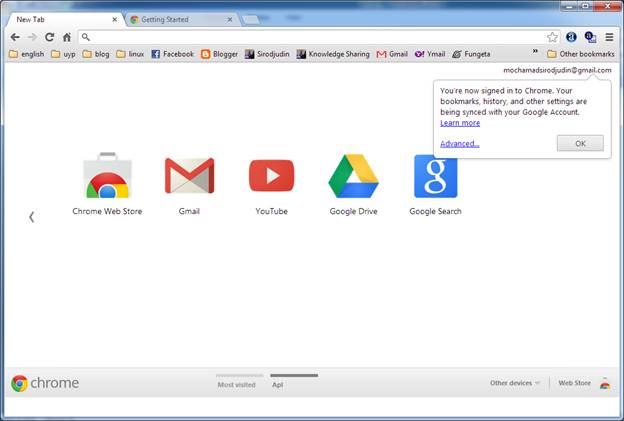The width and height of the screenshot is (624, 421).
Task: Open the Sirodjudin bookmark
Action: click(267, 54)
